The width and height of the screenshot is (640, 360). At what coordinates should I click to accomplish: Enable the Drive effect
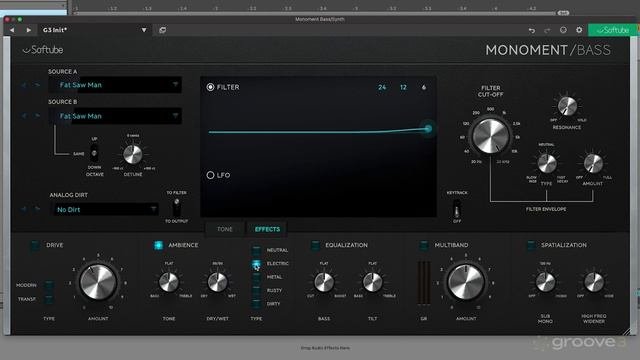35,245
